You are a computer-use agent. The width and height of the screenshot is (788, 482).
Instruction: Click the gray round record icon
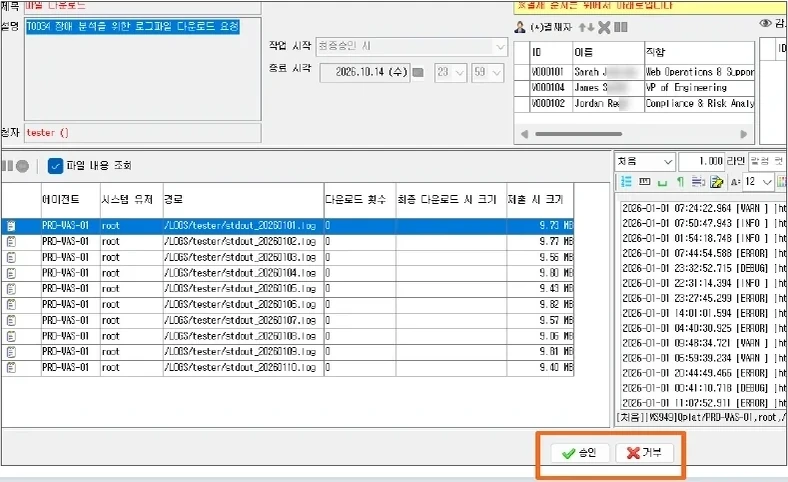point(22,165)
